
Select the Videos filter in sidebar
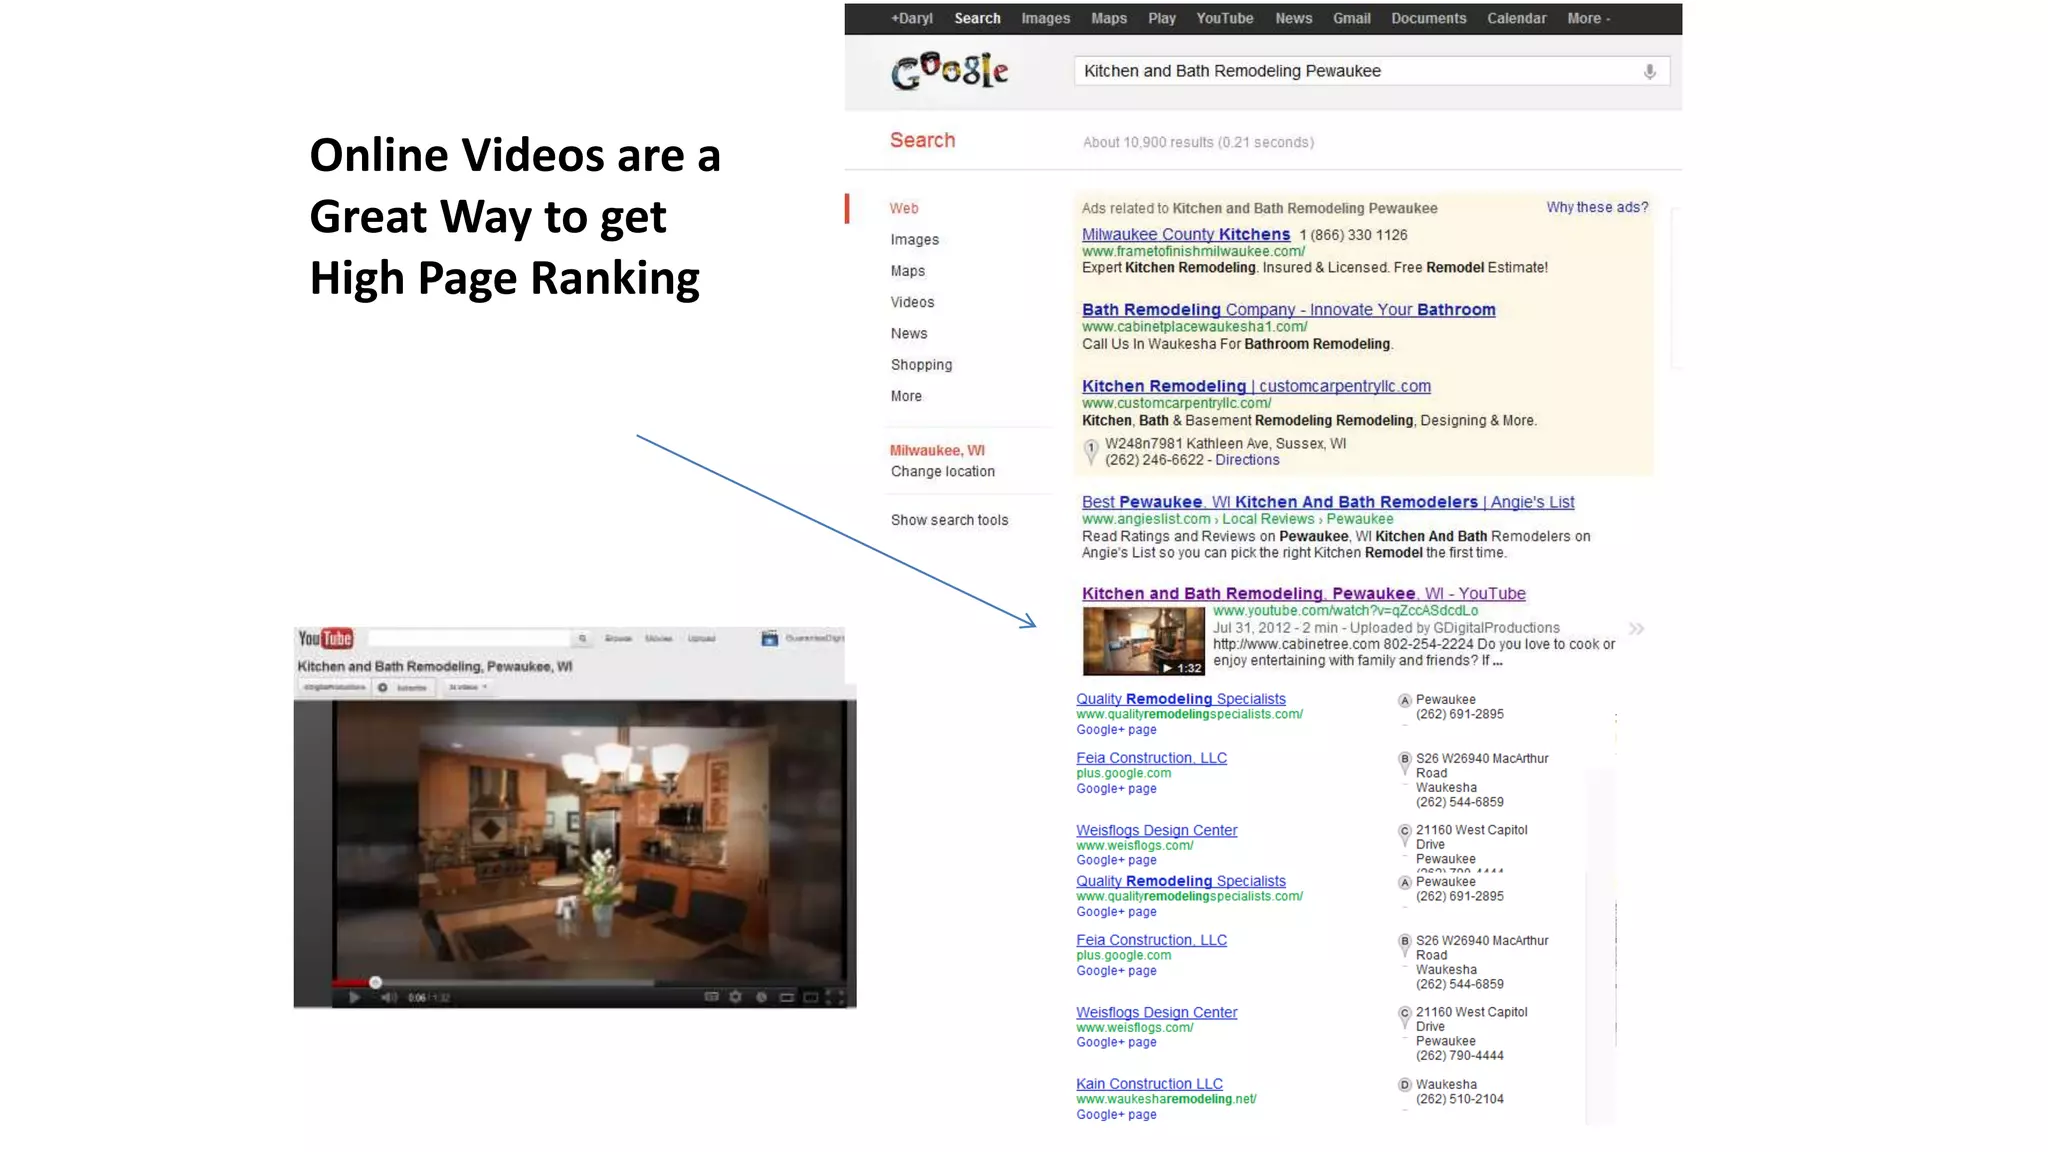[x=912, y=302]
